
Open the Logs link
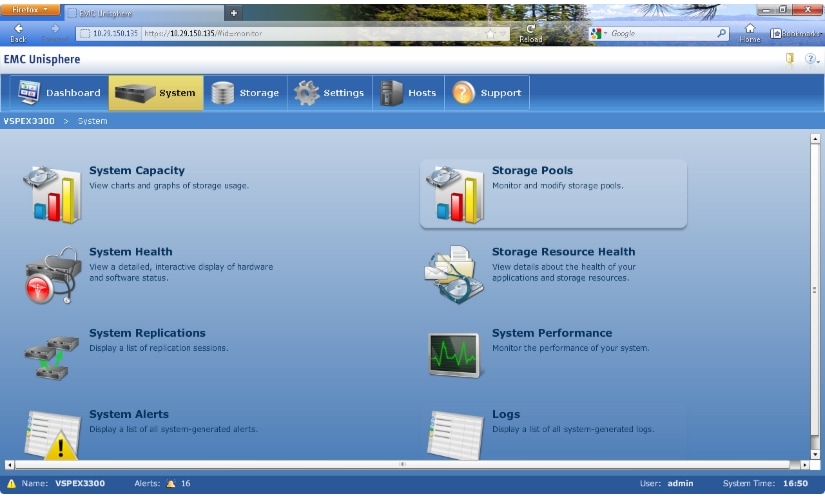click(506, 414)
